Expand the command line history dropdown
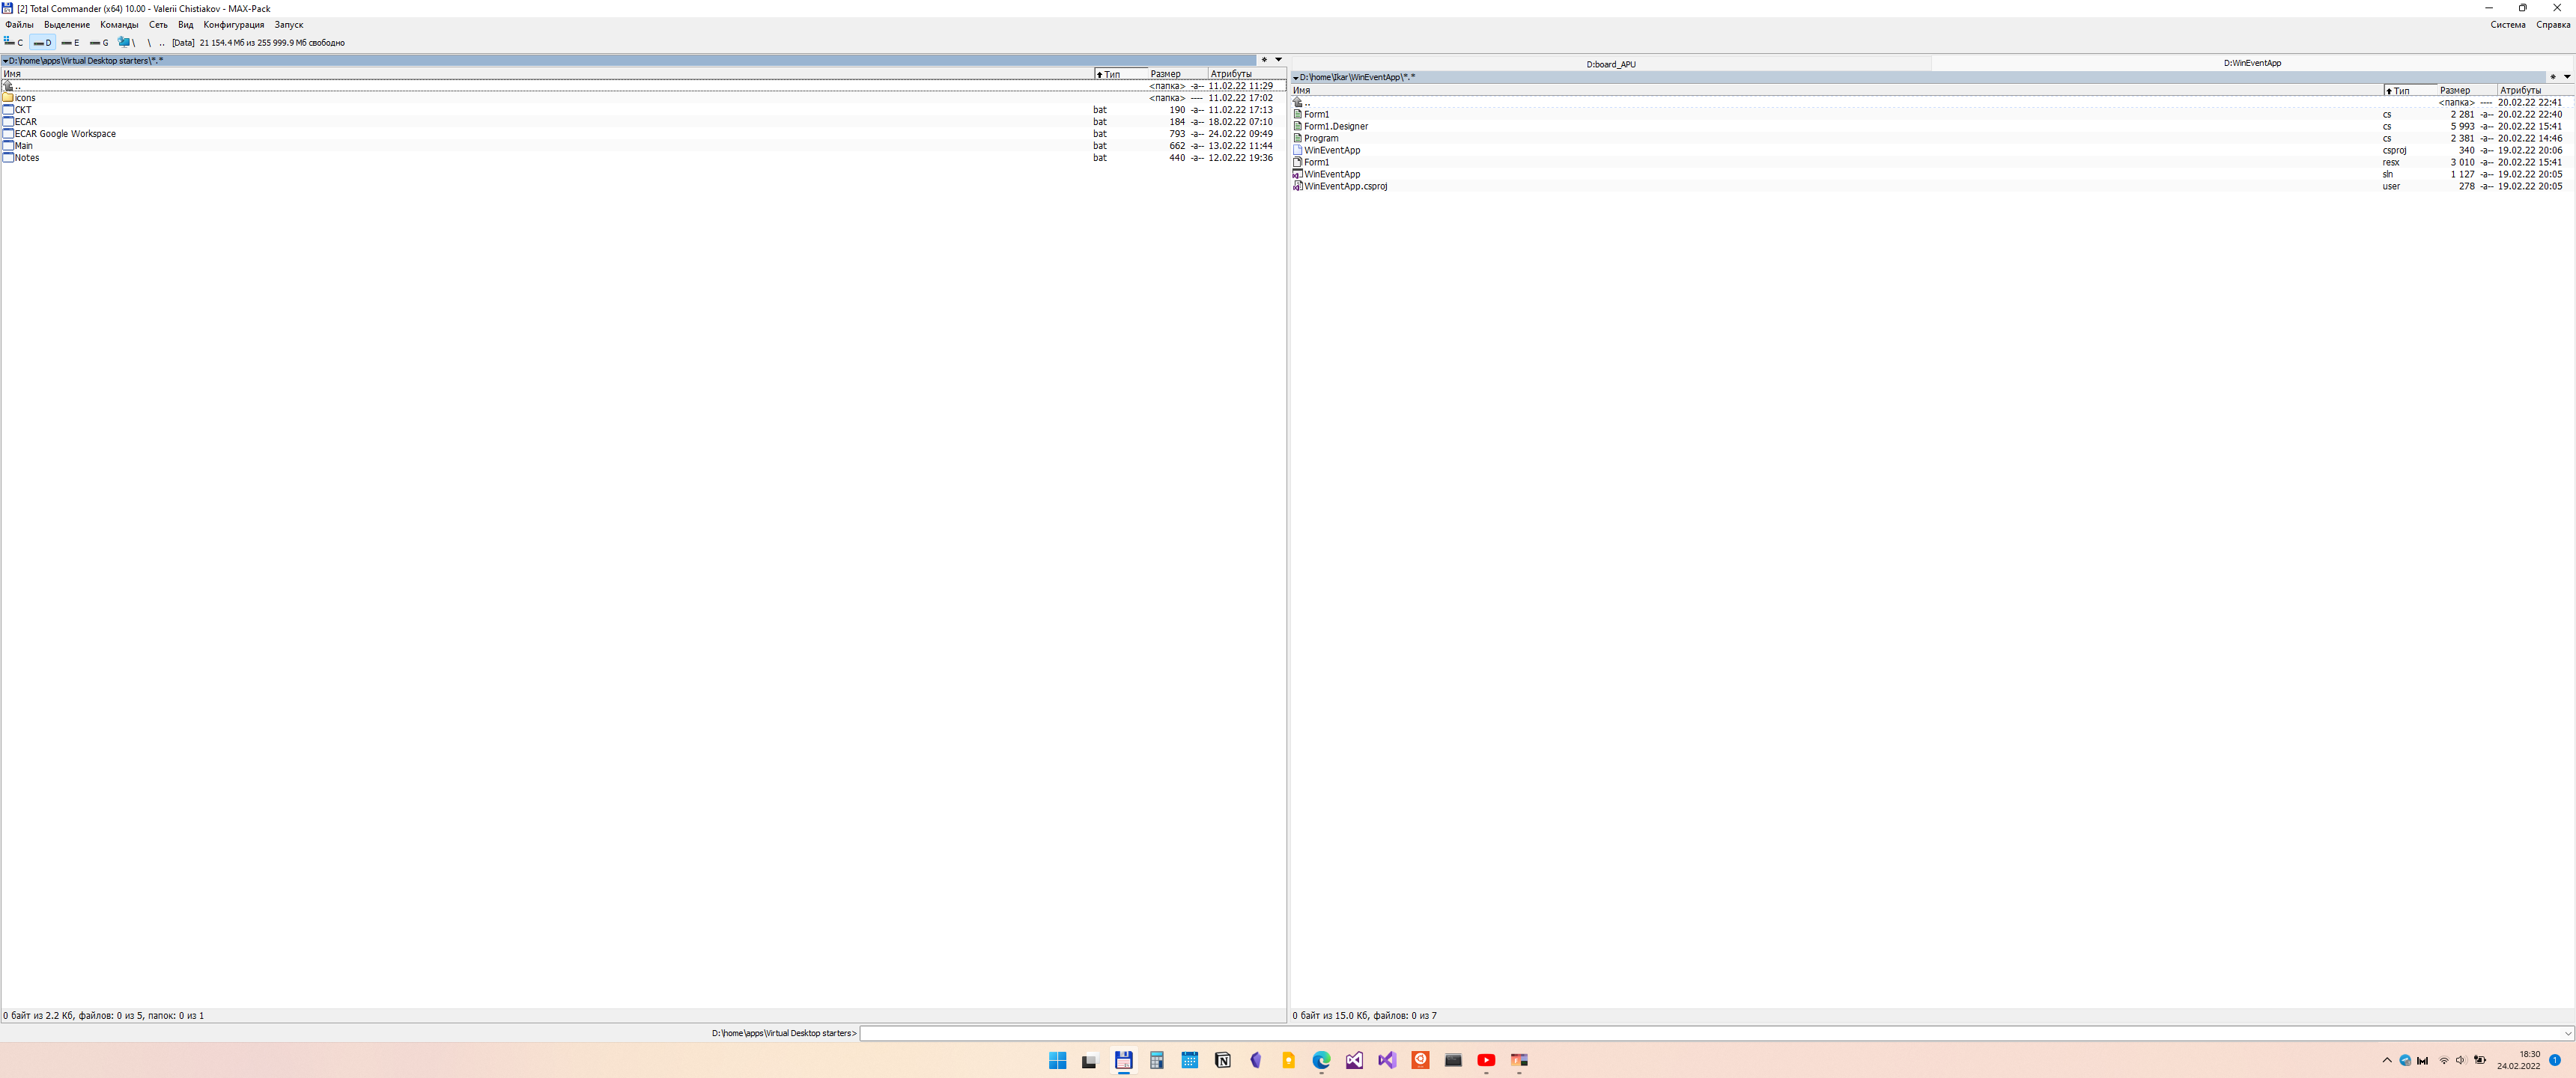 pyautogui.click(x=2567, y=1033)
